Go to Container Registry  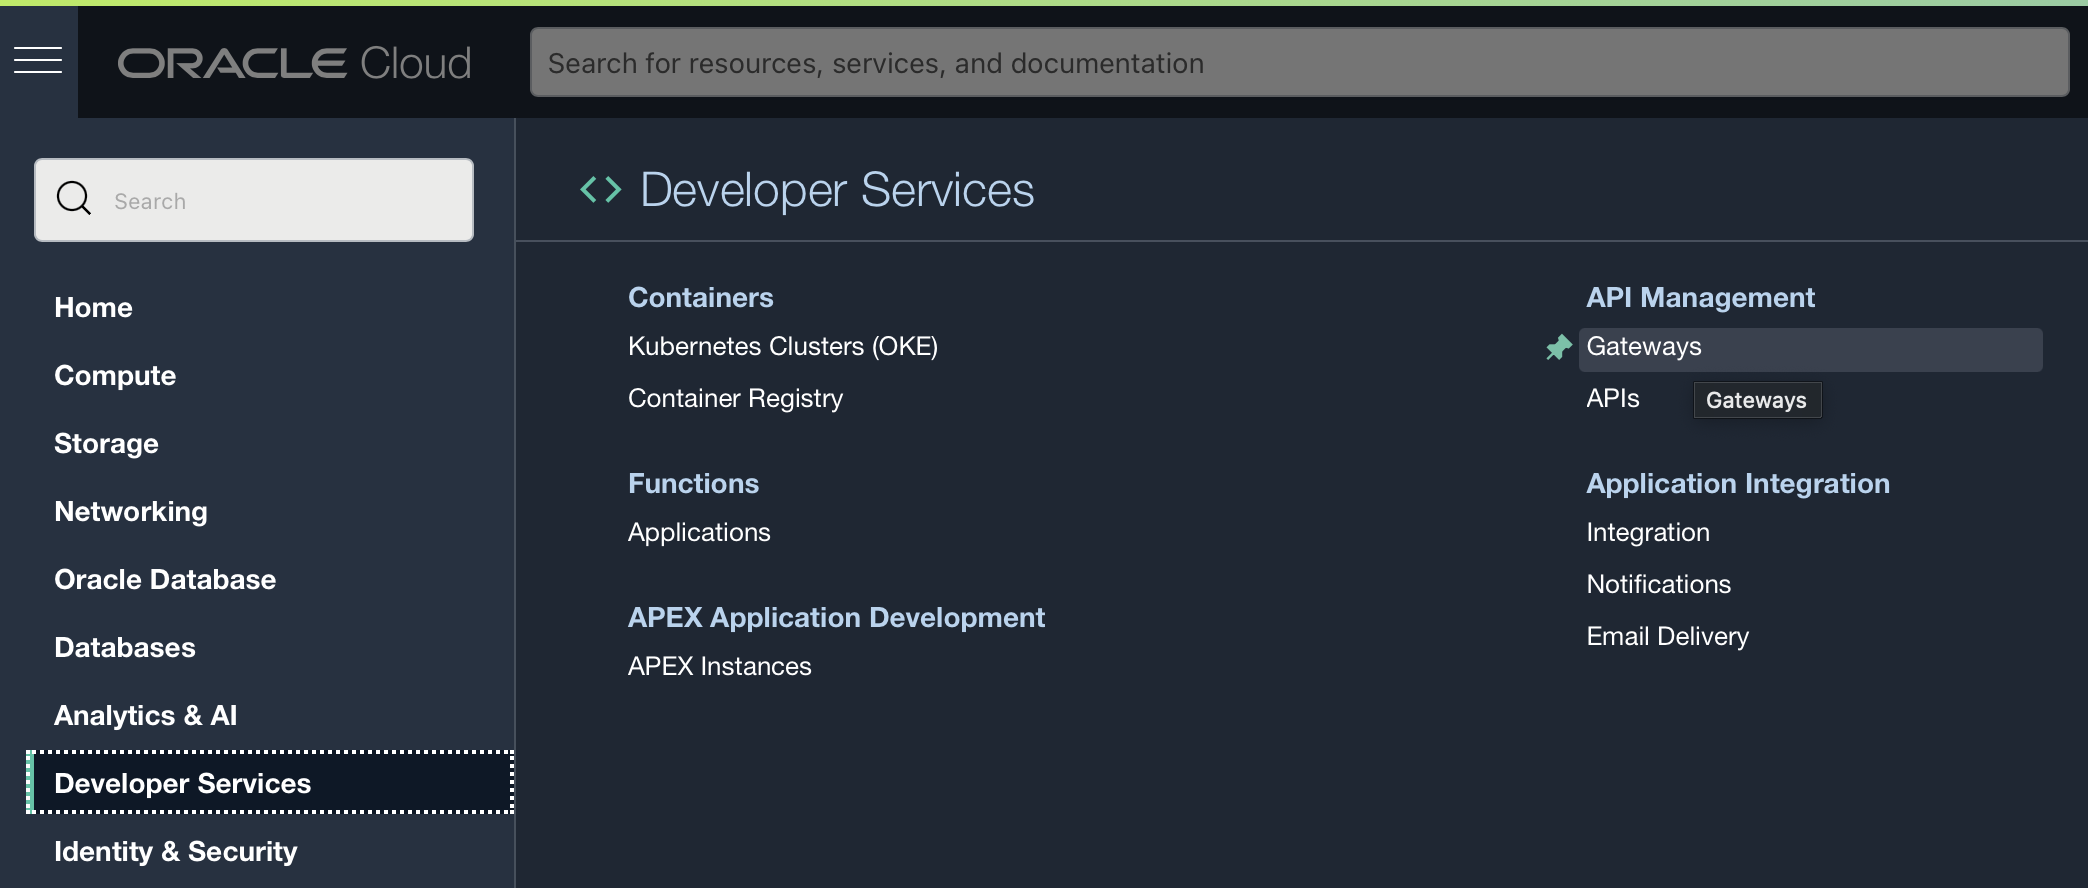click(735, 399)
